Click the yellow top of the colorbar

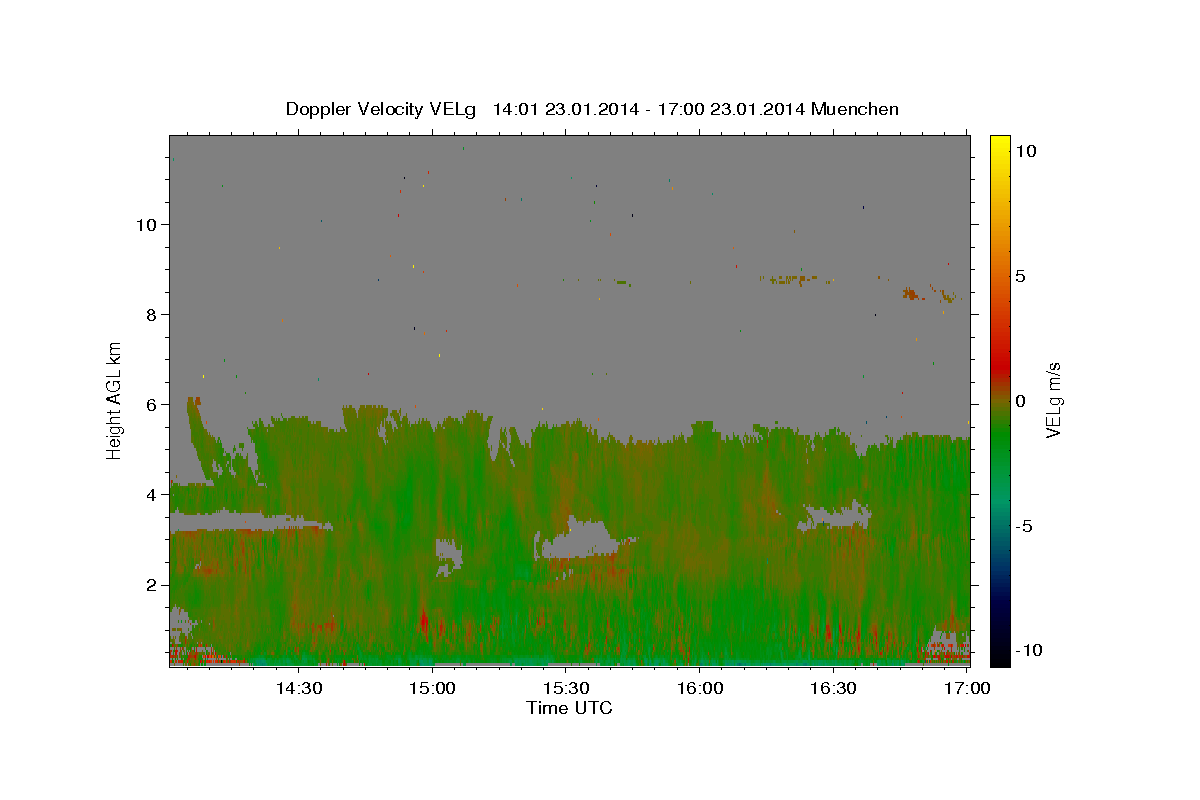point(999,145)
